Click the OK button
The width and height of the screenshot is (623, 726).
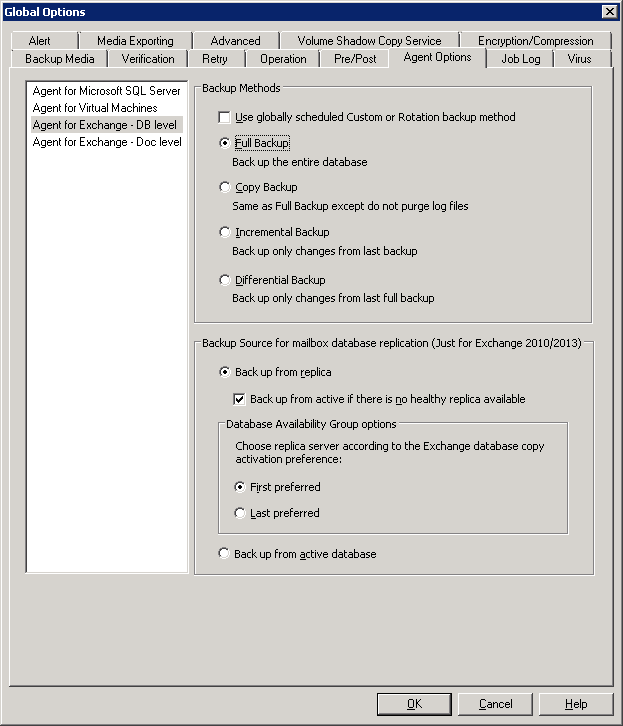[x=414, y=704]
